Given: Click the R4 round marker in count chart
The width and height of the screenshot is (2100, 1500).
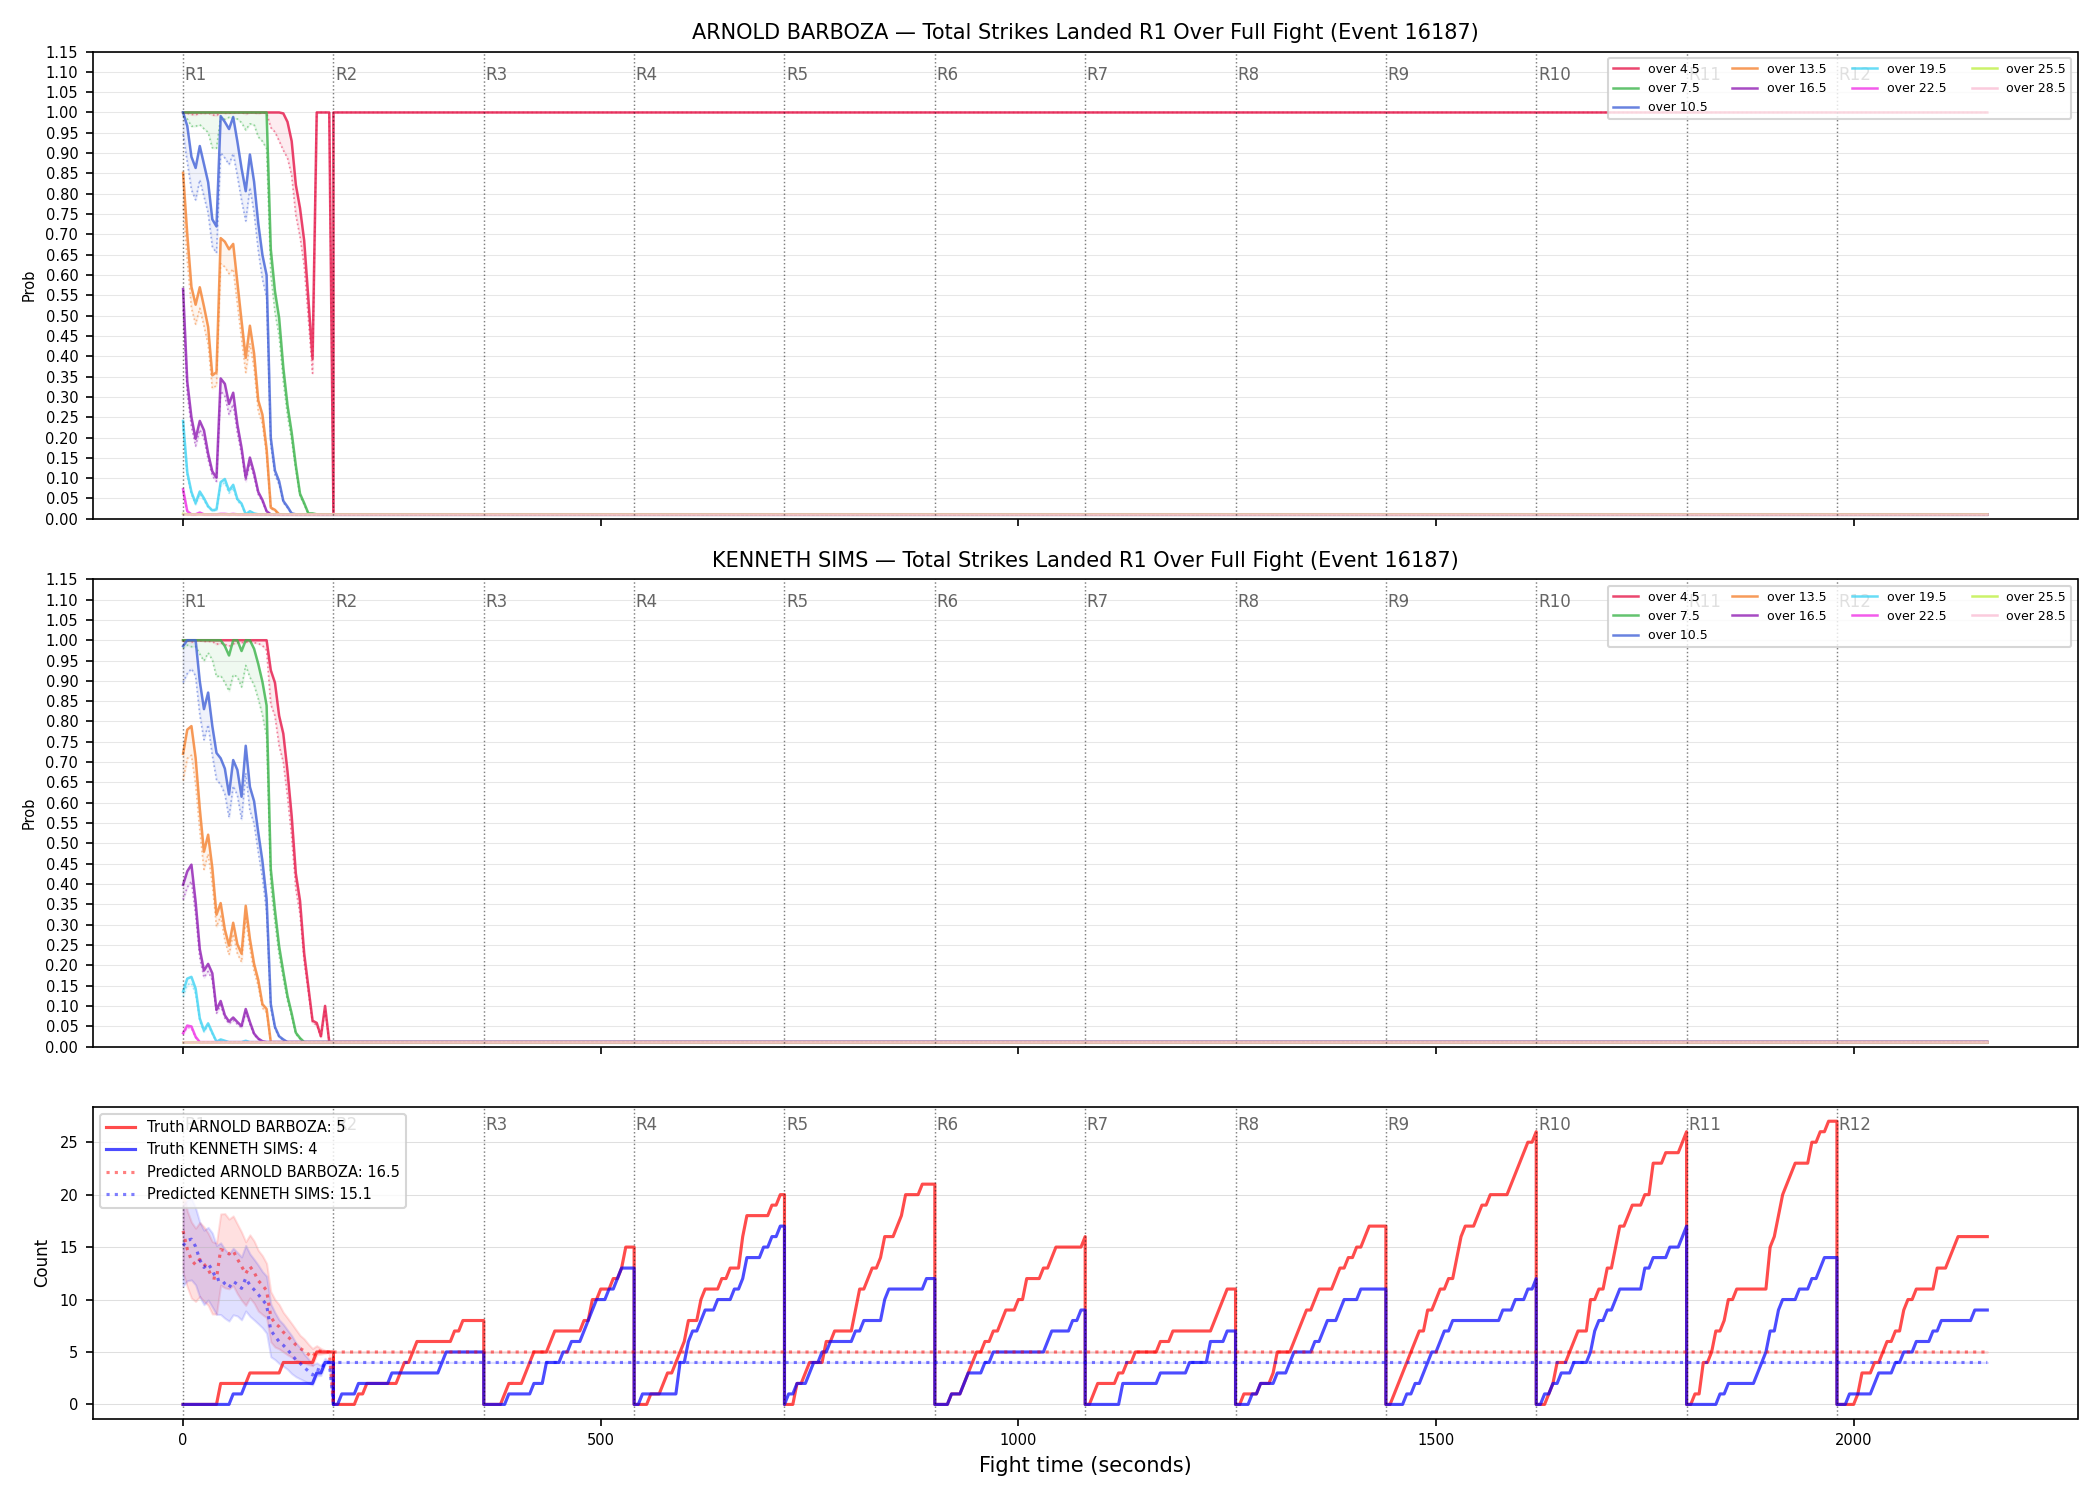Looking at the screenshot, I should point(646,1124).
